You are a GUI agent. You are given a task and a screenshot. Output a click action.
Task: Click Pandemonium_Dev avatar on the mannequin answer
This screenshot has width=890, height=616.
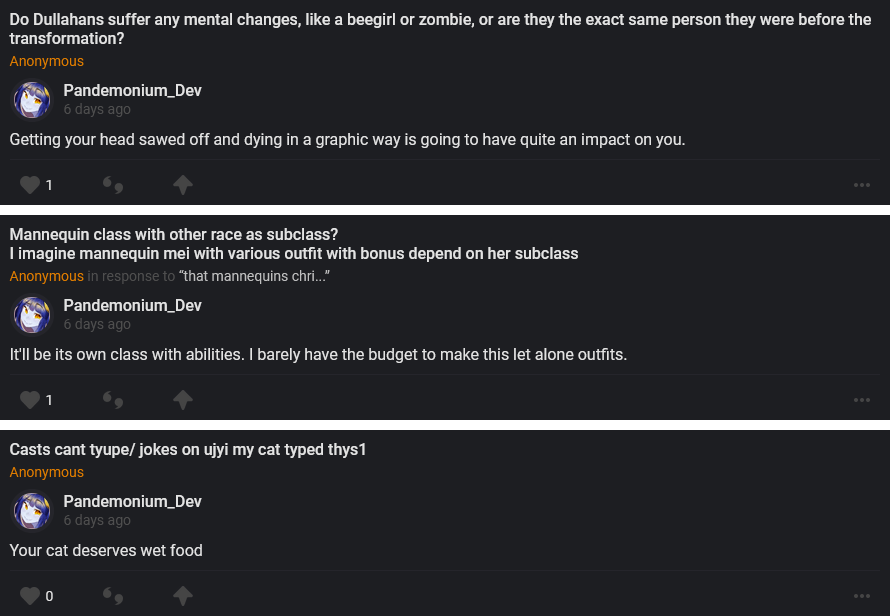tap(32, 315)
